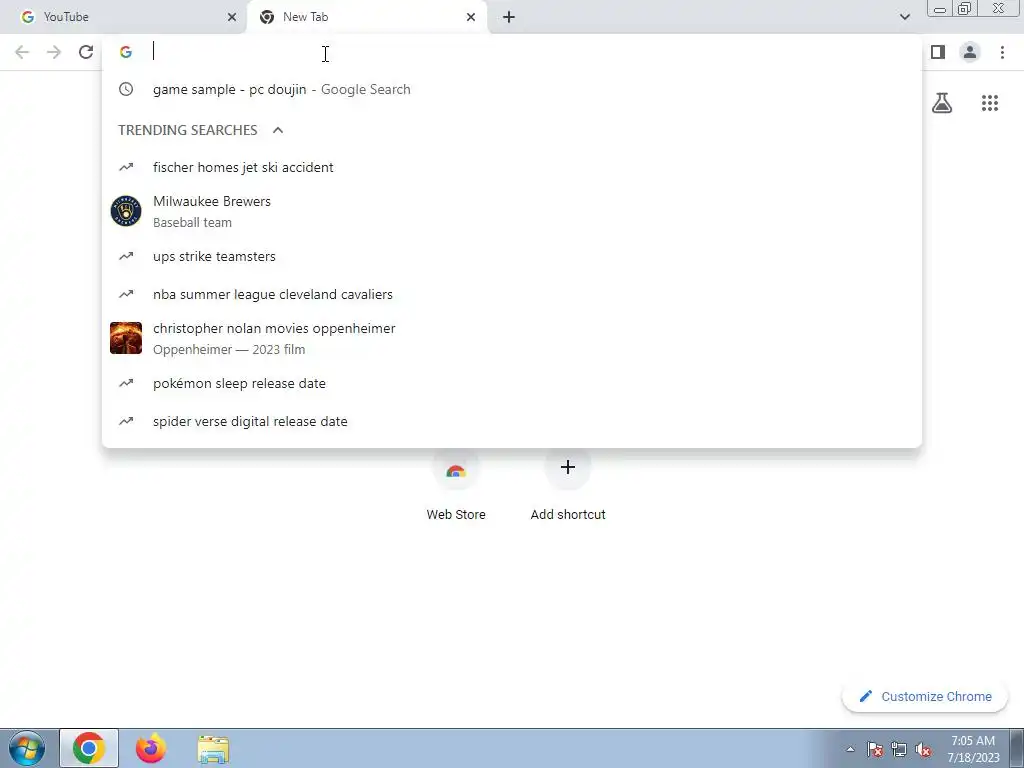Open a new tab with plus button
This screenshot has height=768, width=1024.
click(x=509, y=17)
